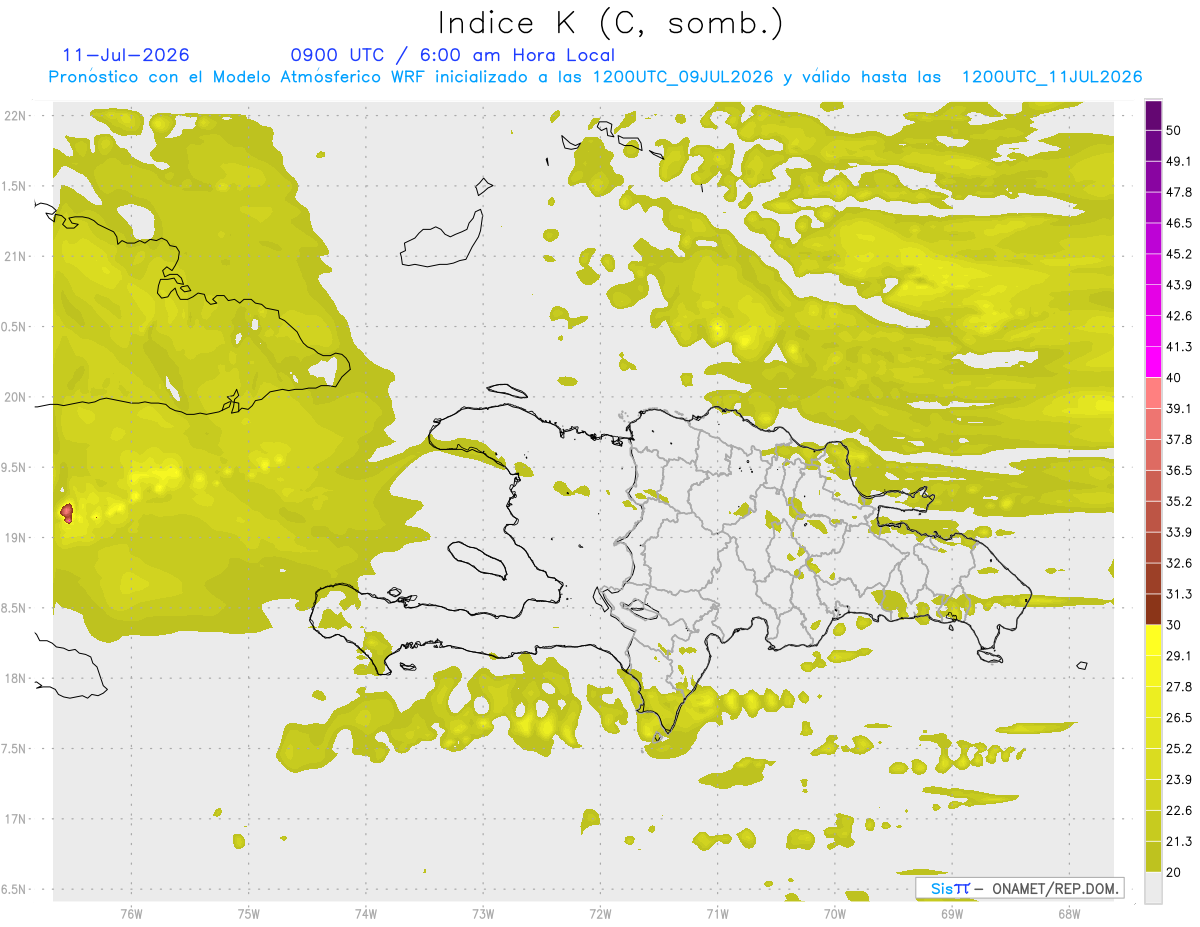The width and height of the screenshot is (1200, 927).
Task: Click the '71W' longitude label
Action: pos(717,913)
